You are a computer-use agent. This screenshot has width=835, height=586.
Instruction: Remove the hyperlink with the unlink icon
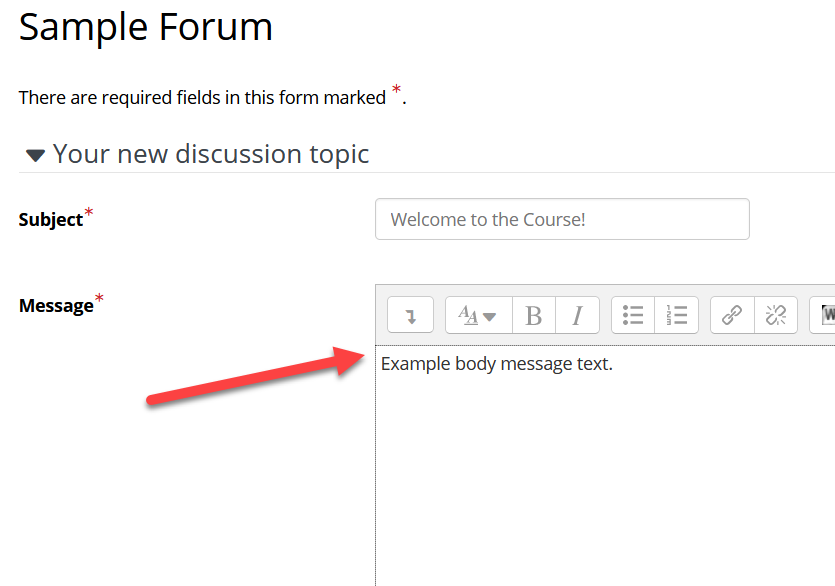[x=776, y=315]
